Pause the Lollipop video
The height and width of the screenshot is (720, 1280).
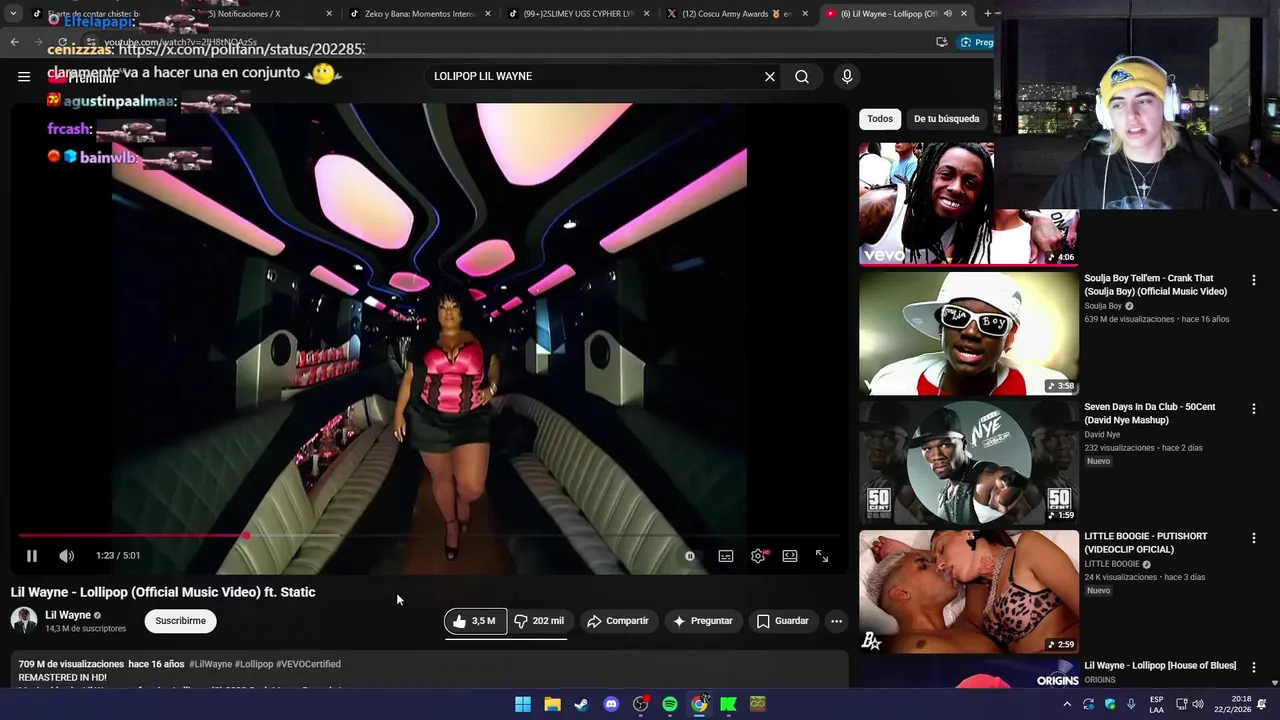(31, 556)
